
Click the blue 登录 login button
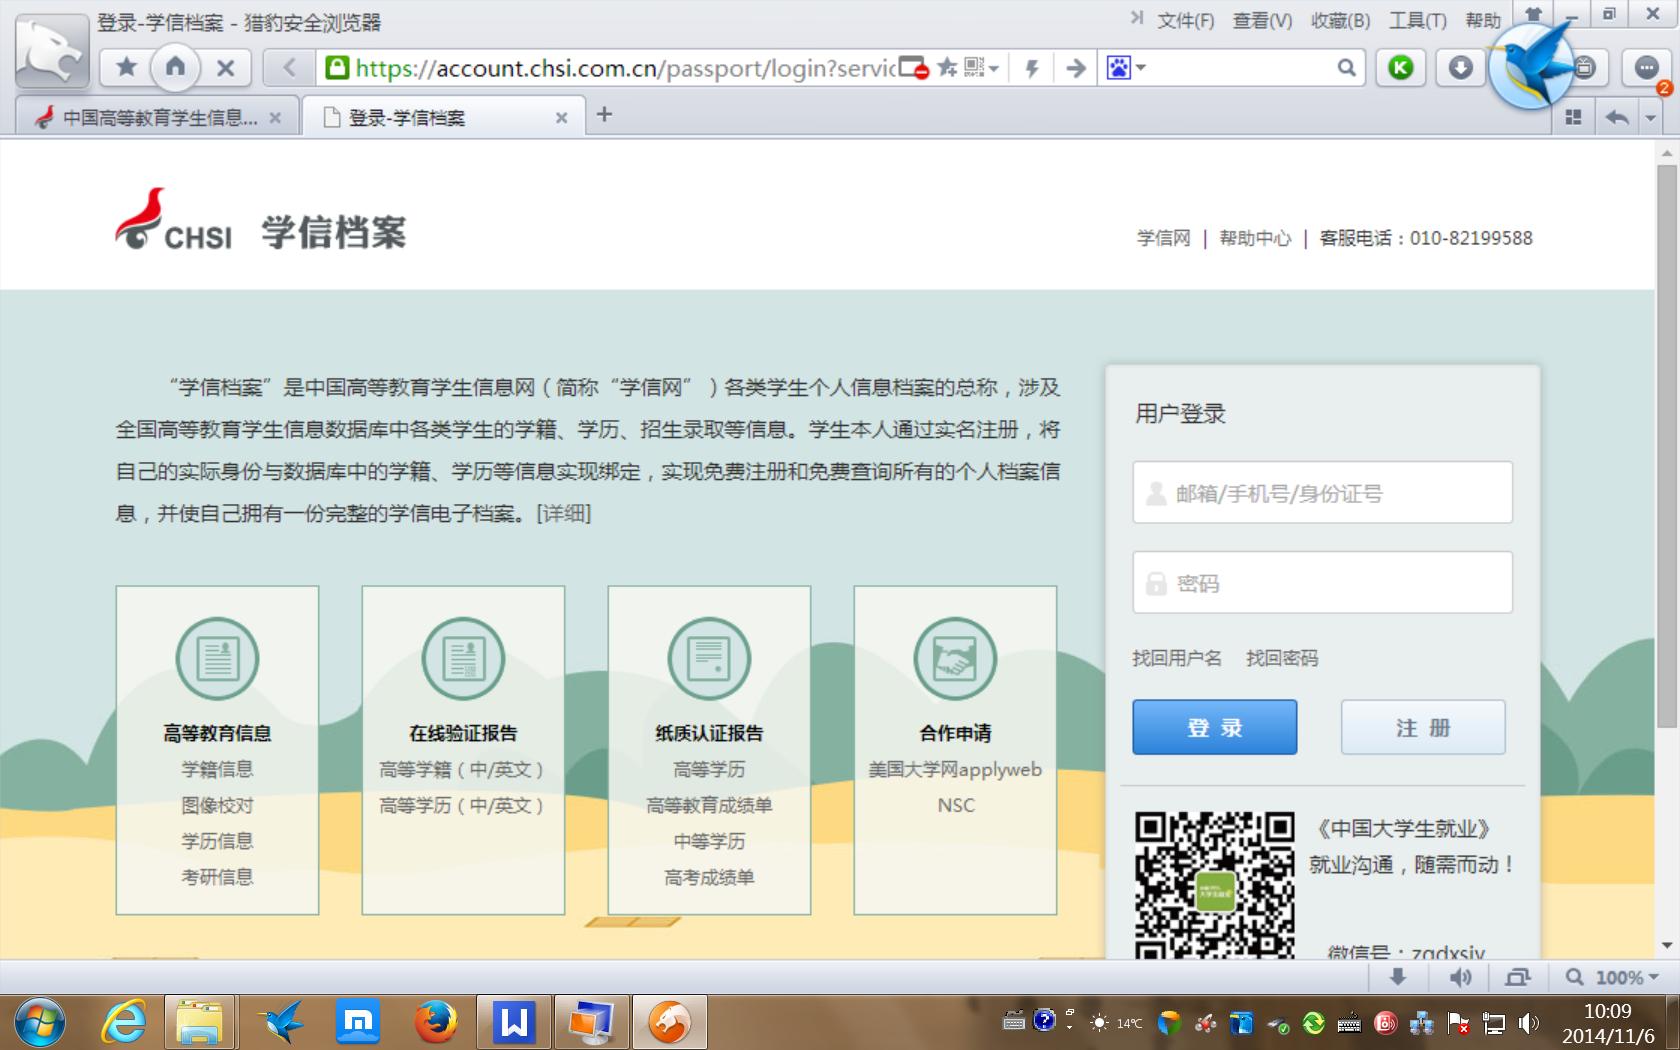point(1214,727)
